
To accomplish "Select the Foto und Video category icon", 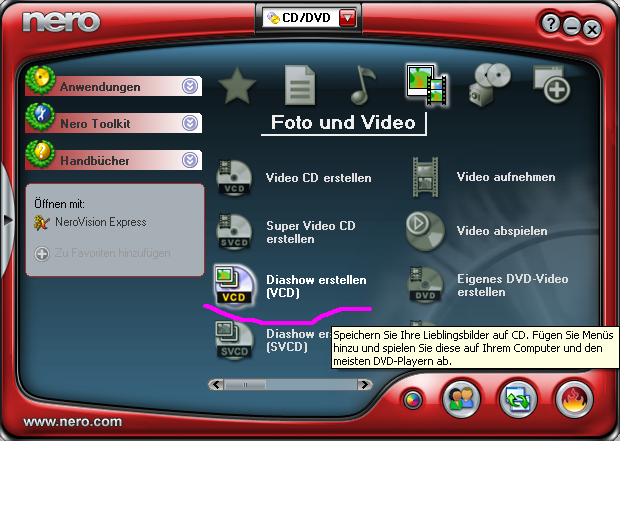I will [x=427, y=85].
